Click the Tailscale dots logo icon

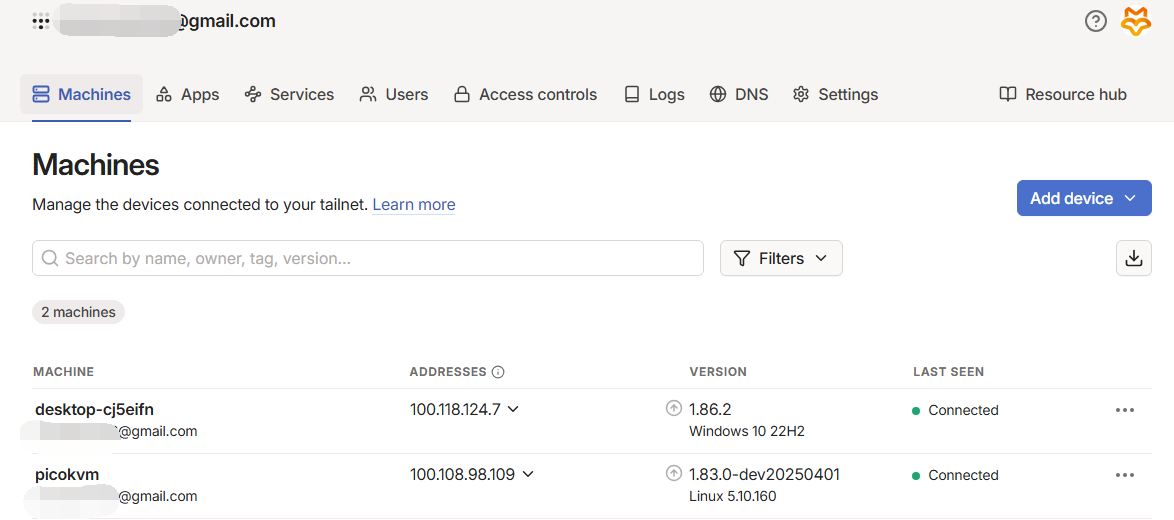pyautogui.click(x=41, y=21)
